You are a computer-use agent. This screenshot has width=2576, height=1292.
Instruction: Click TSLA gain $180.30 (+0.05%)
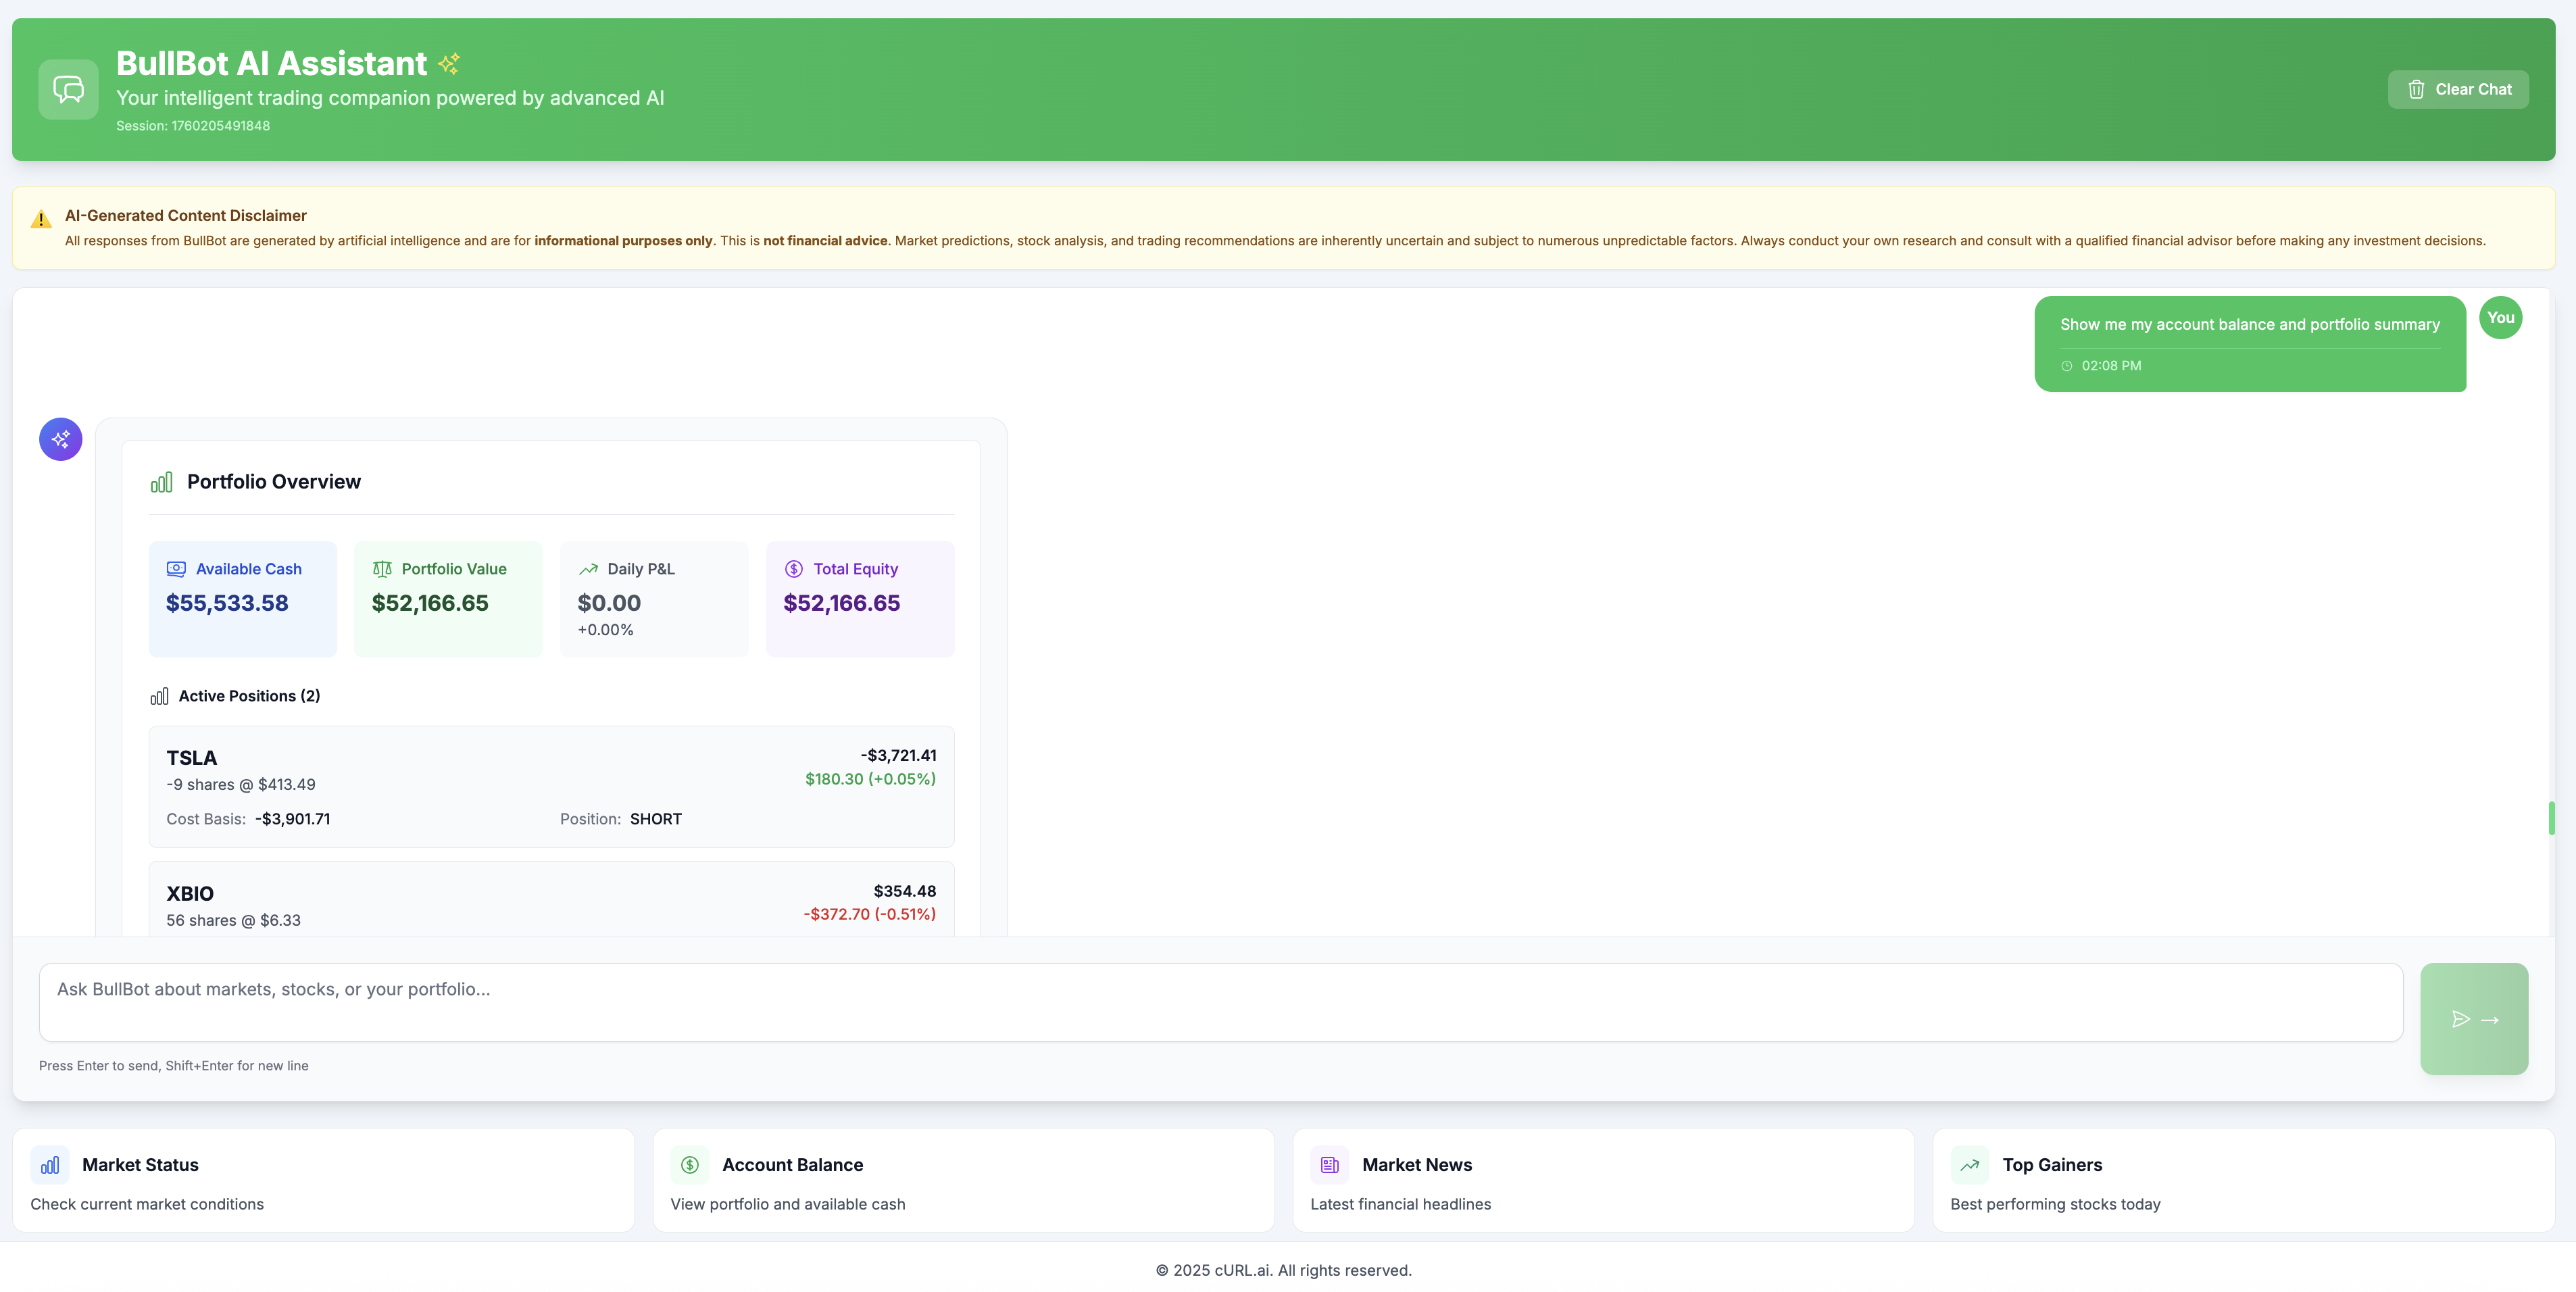click(x=871, y=779)
